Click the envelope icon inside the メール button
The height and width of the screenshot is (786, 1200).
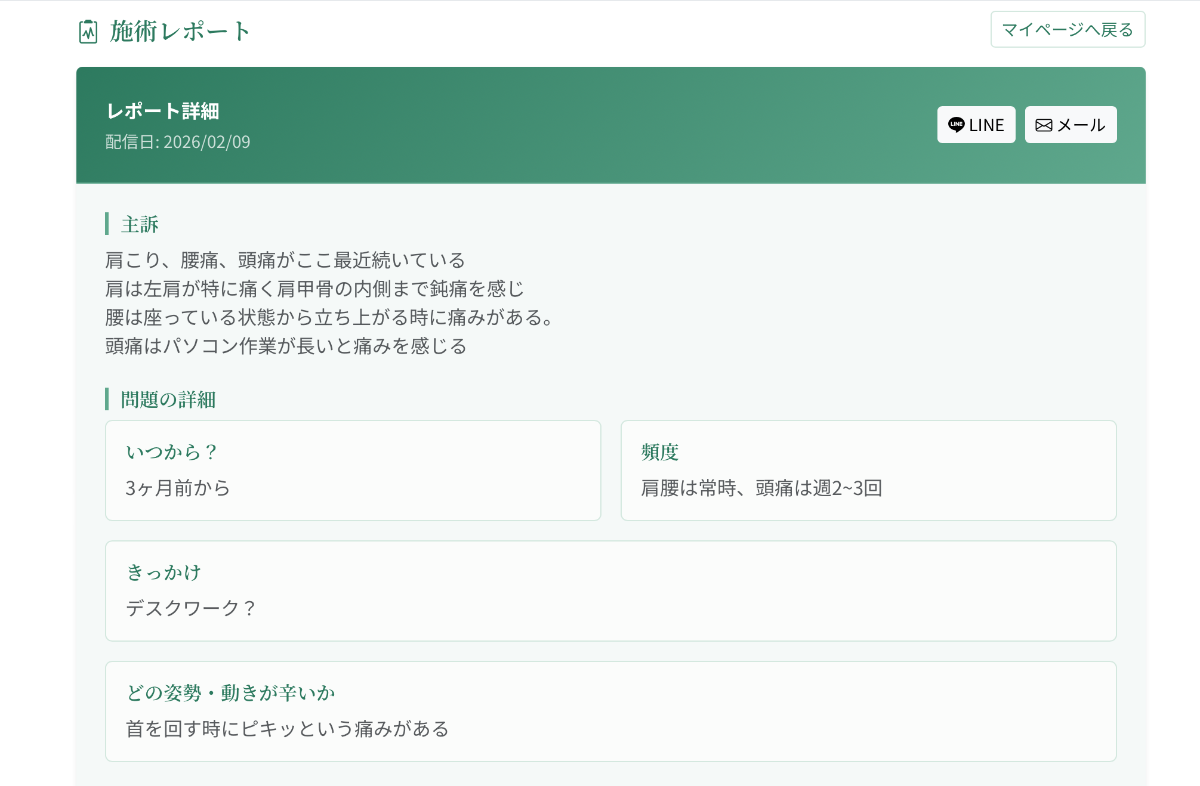1043,124
